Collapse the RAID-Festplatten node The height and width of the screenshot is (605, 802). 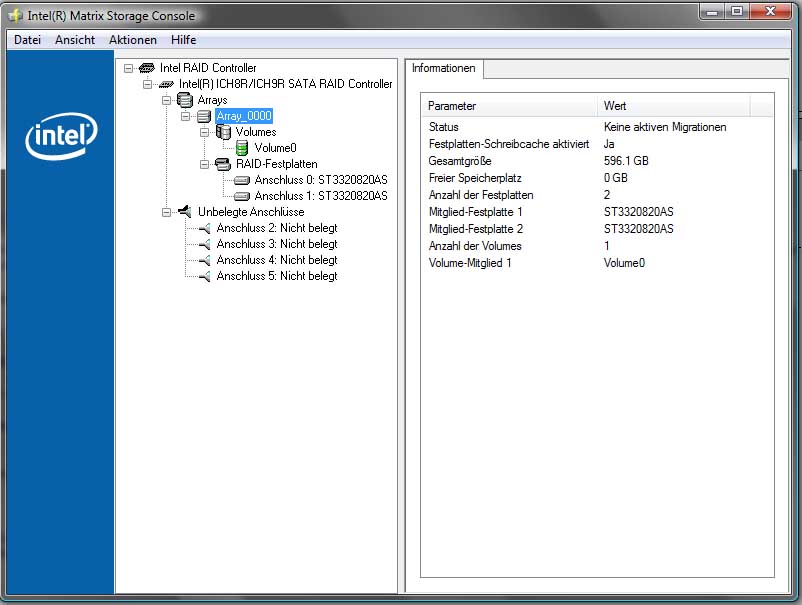[x=204, y=164]
